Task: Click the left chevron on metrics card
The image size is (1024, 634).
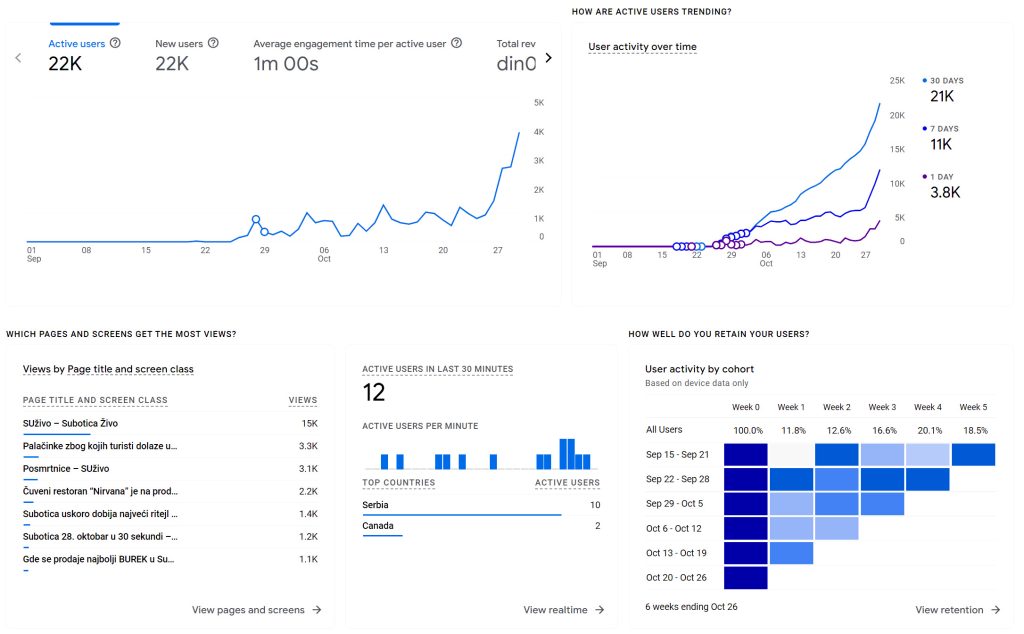Action: click(18, 58)
